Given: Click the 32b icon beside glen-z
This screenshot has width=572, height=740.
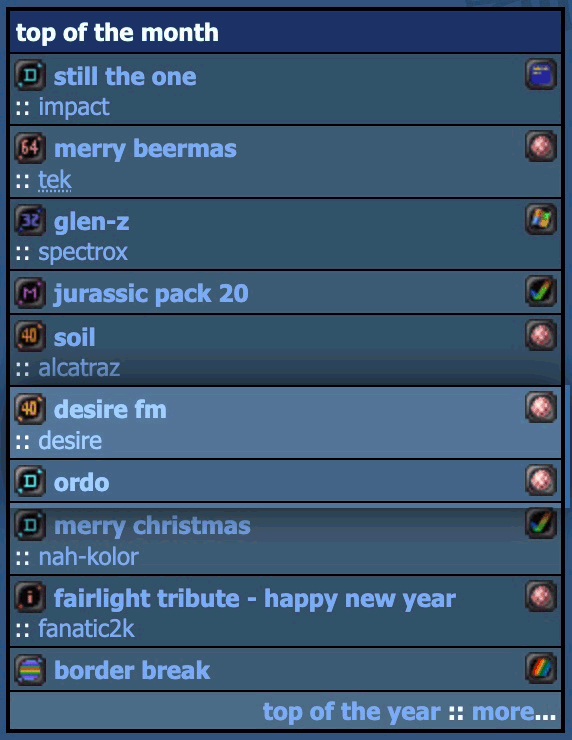Looking at the screenshot, I should point(30,220).
